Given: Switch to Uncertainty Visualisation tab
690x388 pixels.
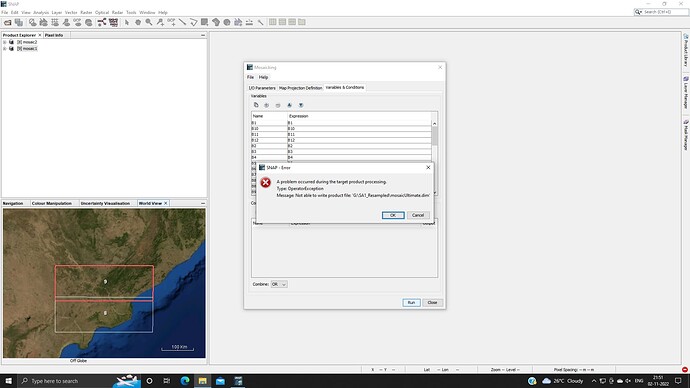Looking at the screenshot, I should [x=105, y=203].
